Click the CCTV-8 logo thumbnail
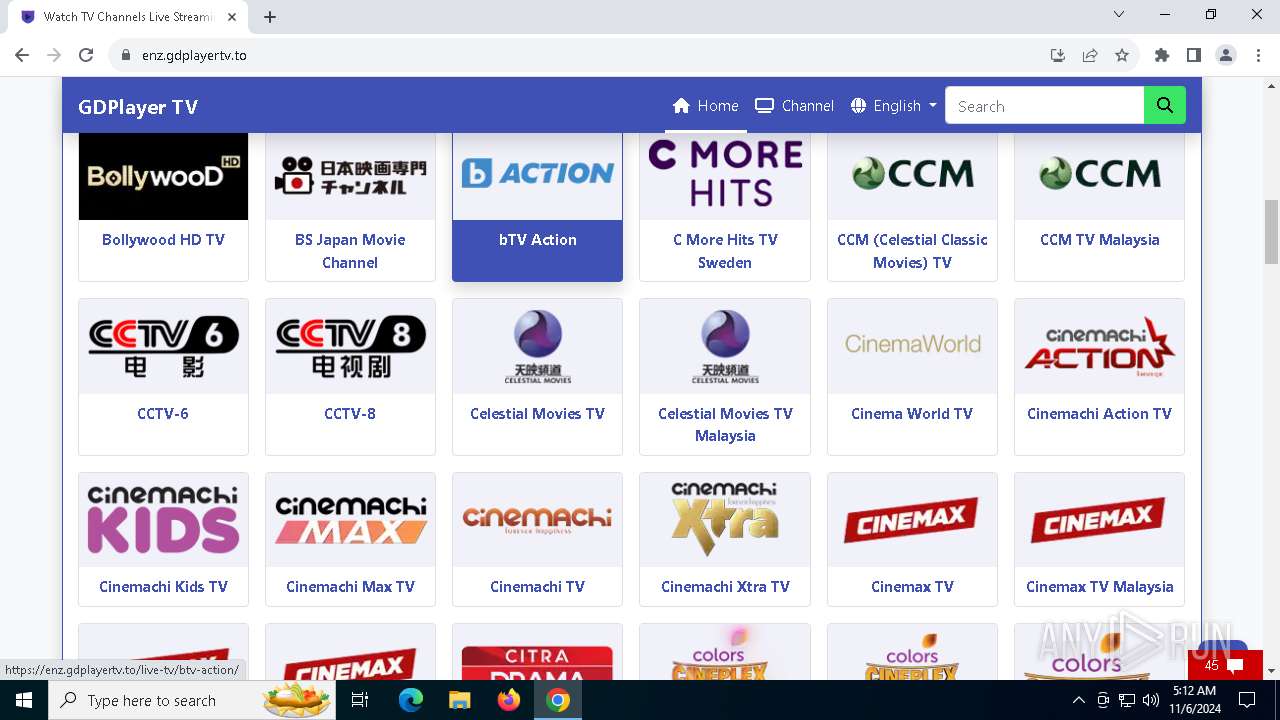This screenshot has width=1280, height=720. click(350, 346)
